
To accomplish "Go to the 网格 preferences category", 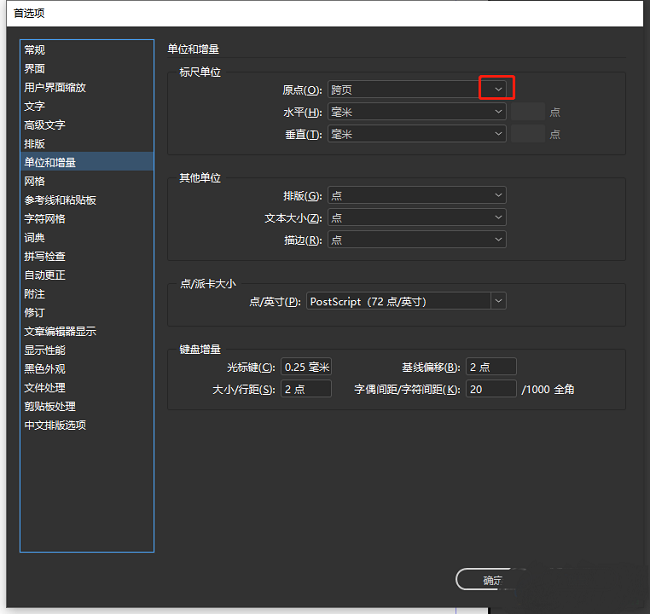I will point(35,181).
